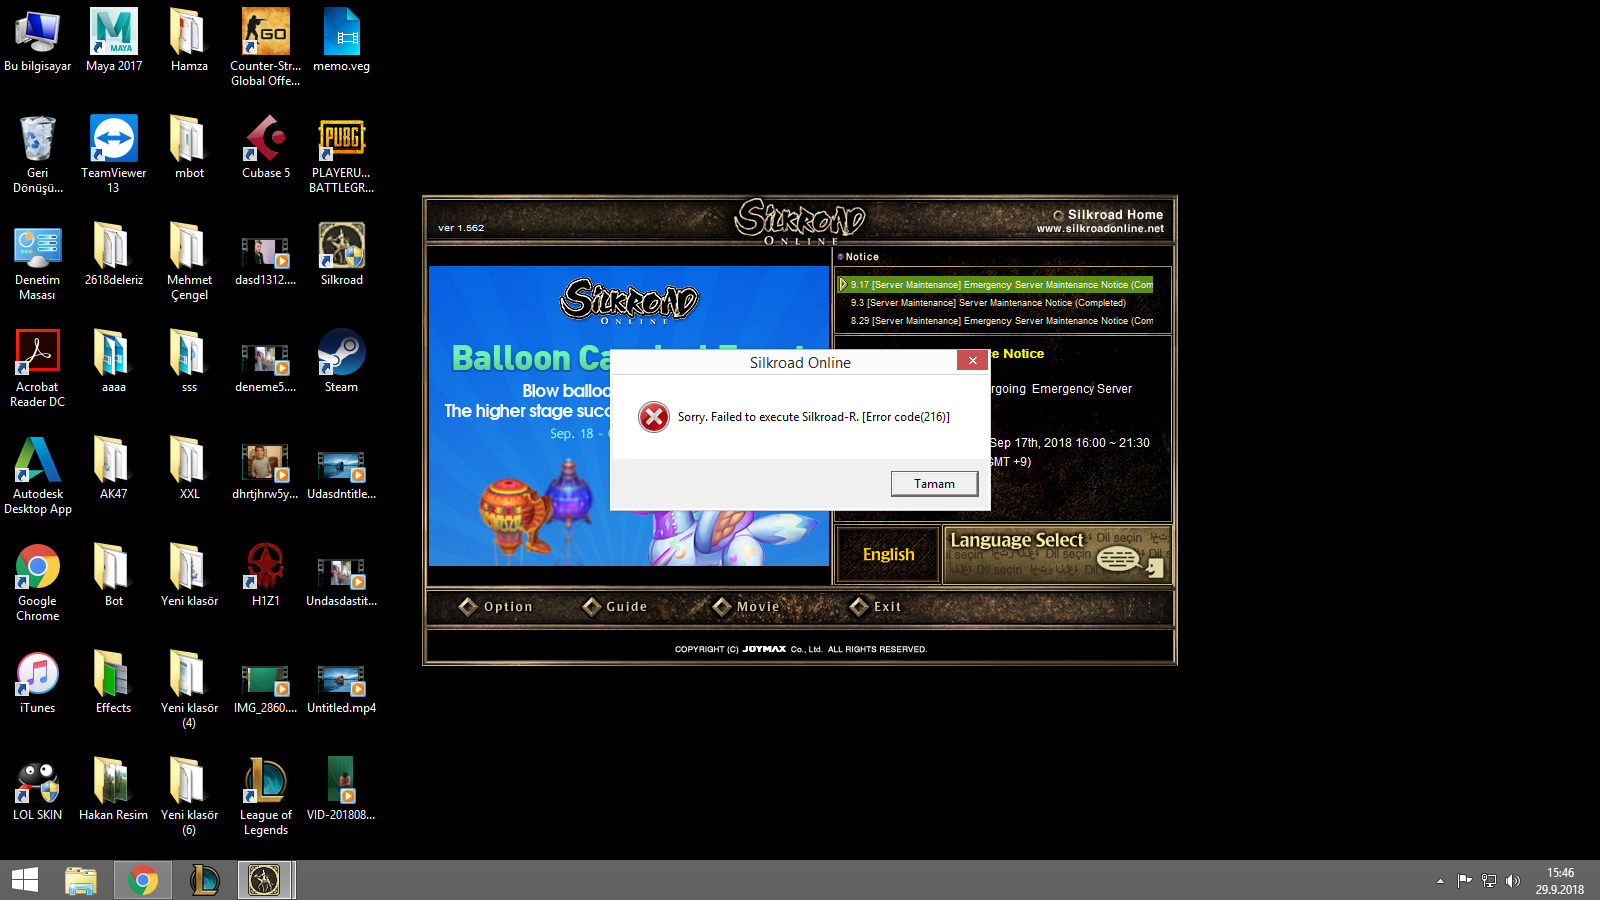Open Guide in Silkroad launcher
The height and width of the screenshot is (900, 1600).
615,606
